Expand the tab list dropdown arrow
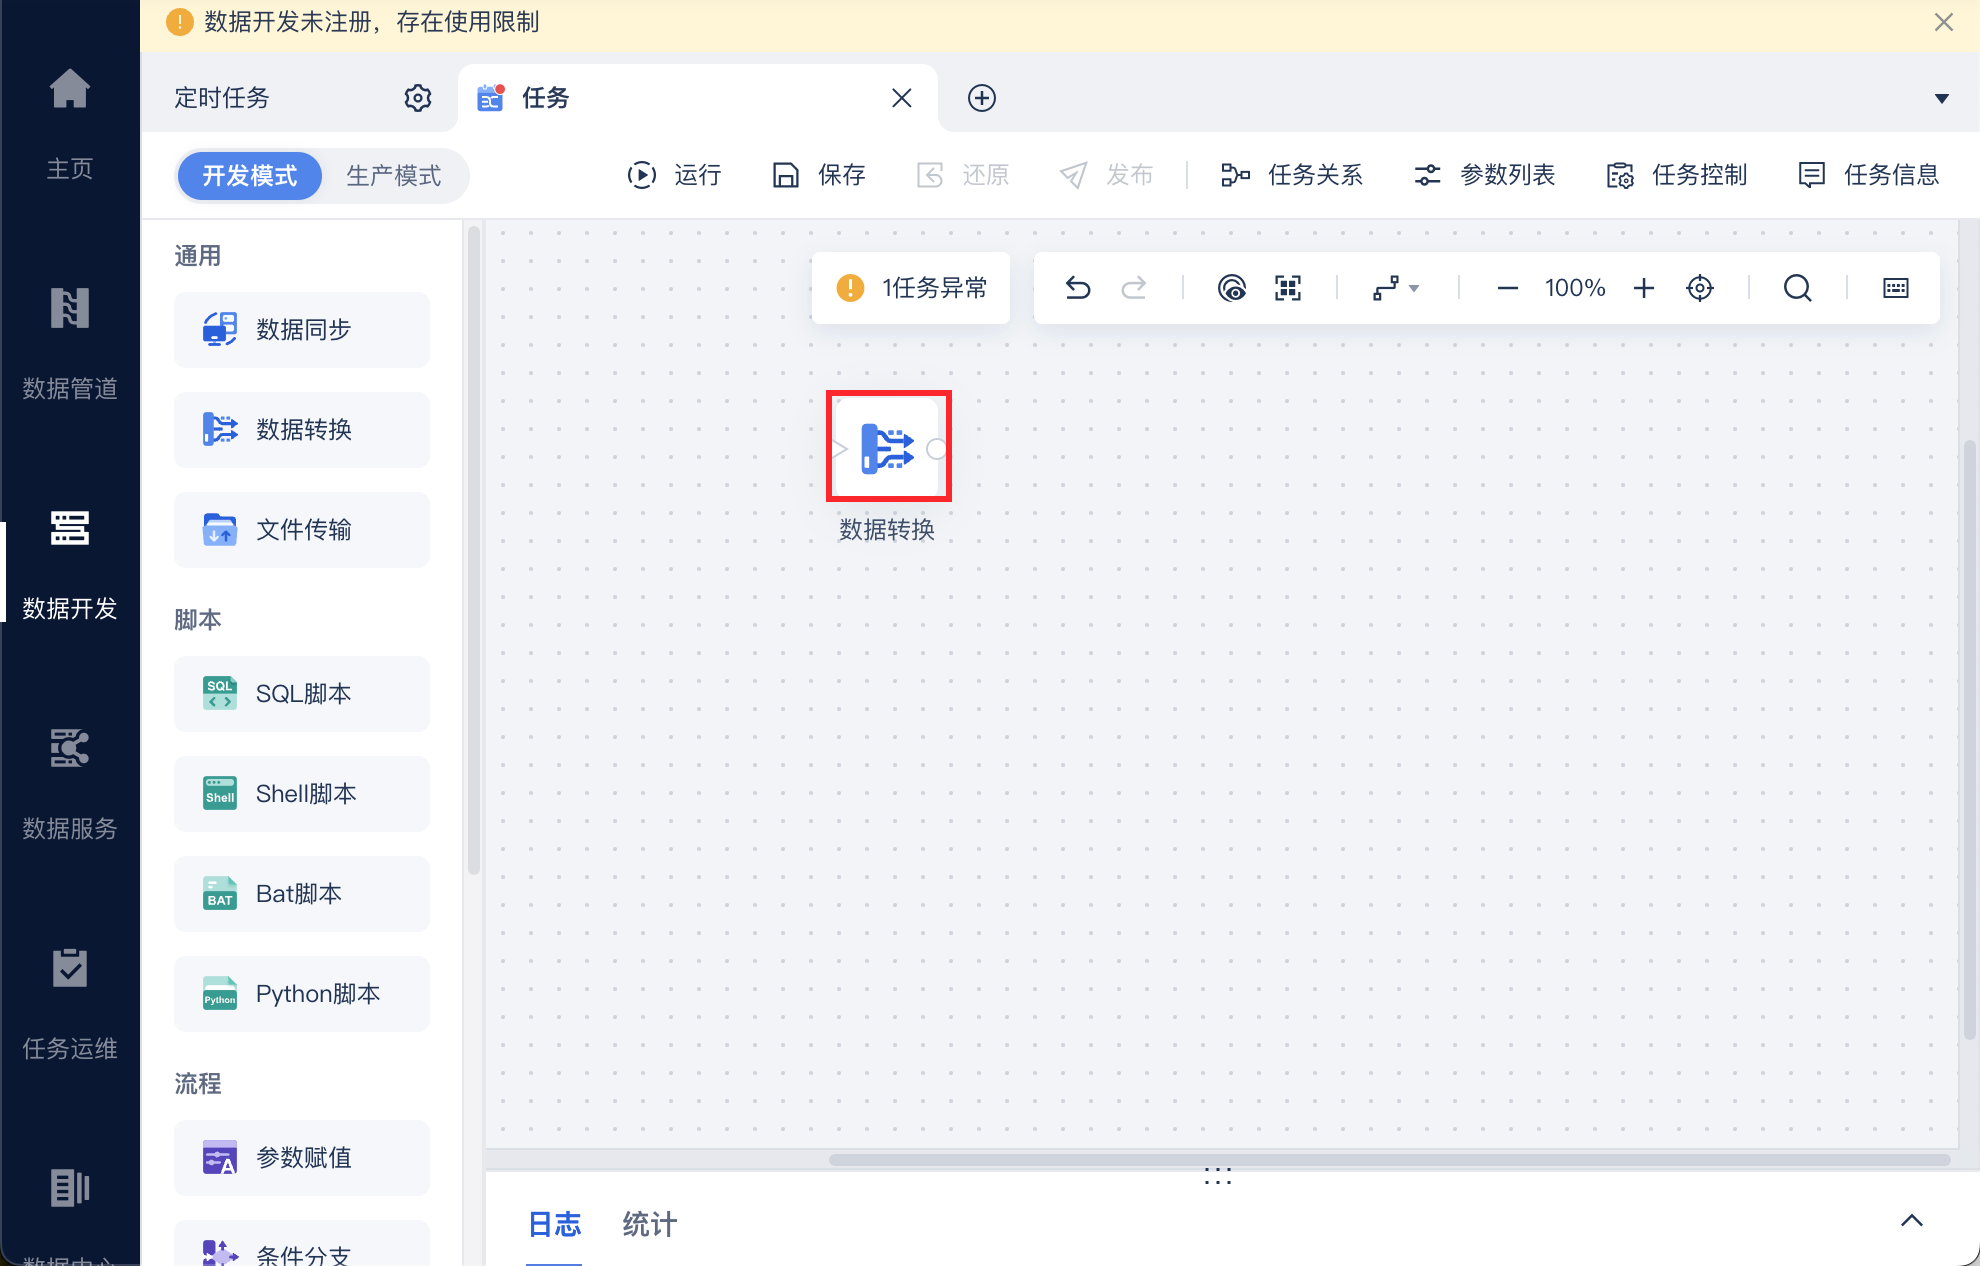This screenshot has height=1266, width=1980. (1941, 98)
